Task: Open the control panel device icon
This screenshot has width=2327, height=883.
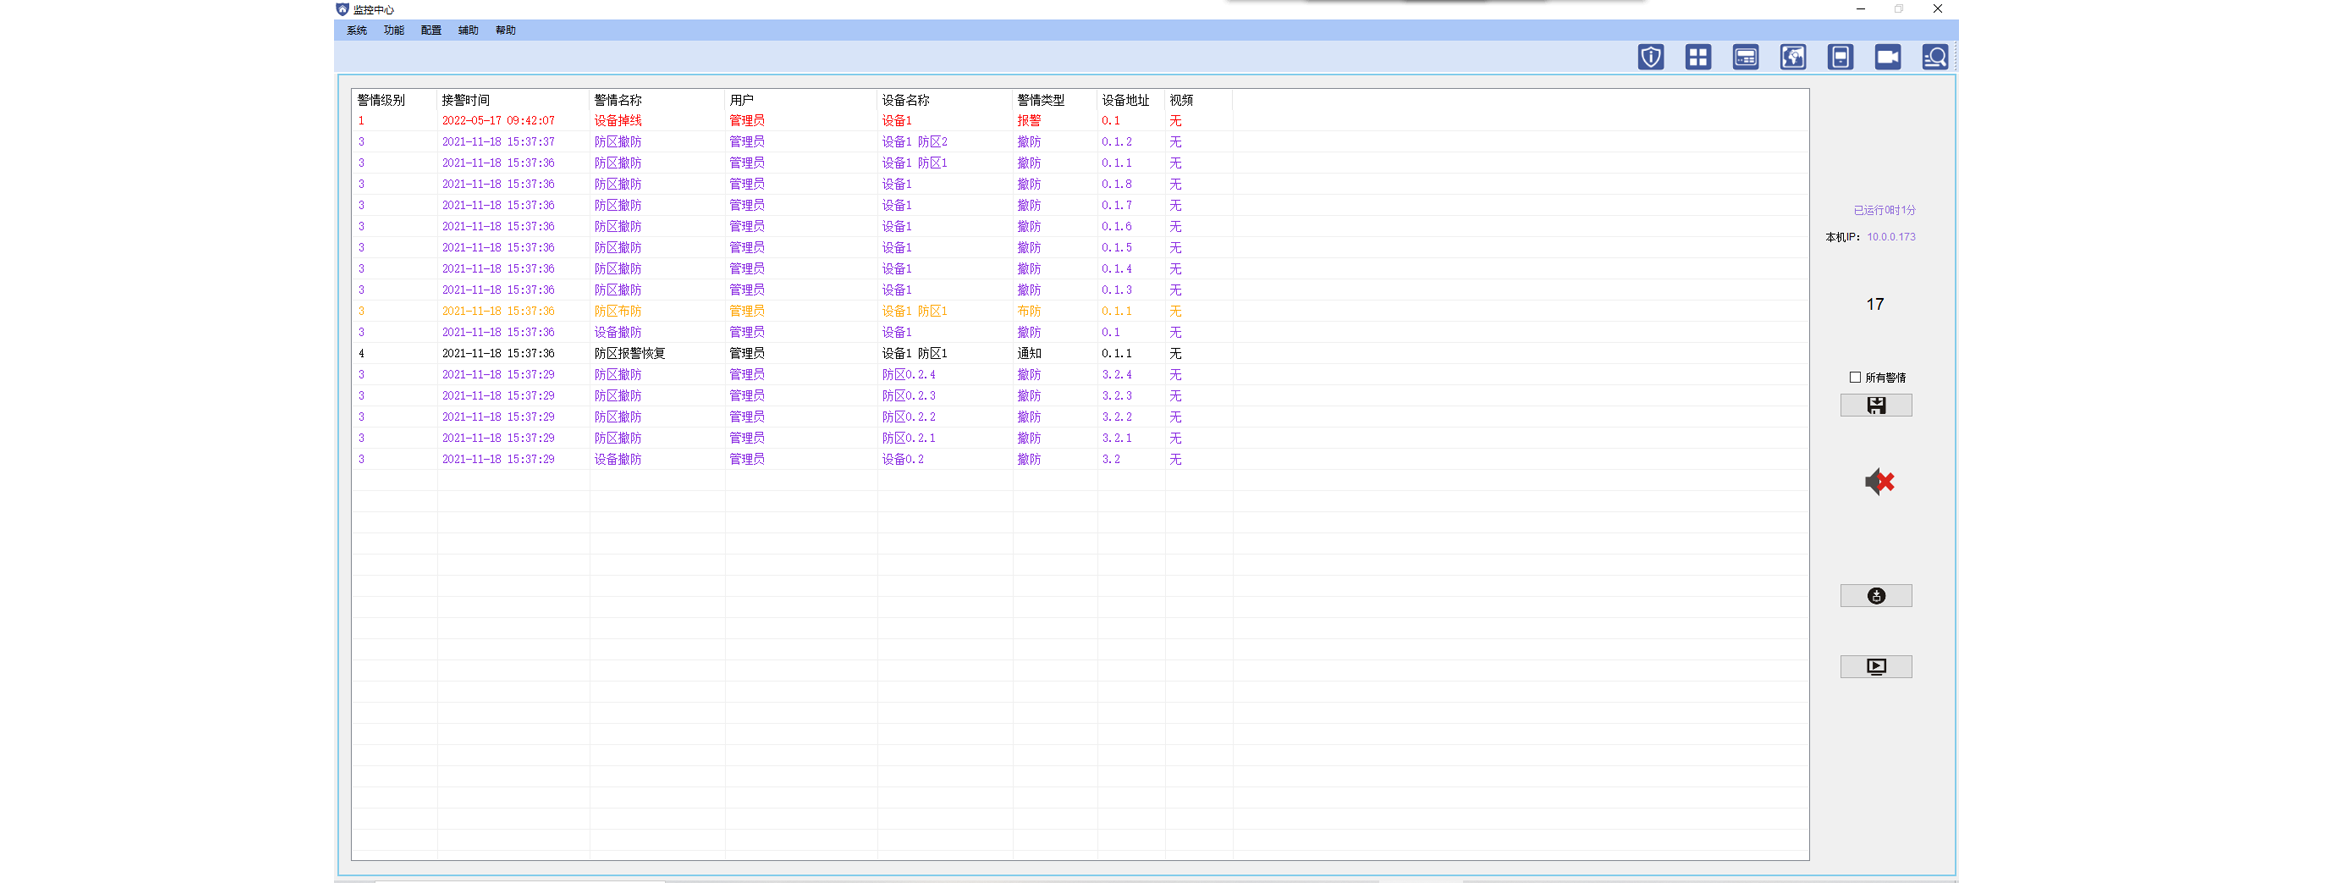Action: click(x=1745, y=57)
